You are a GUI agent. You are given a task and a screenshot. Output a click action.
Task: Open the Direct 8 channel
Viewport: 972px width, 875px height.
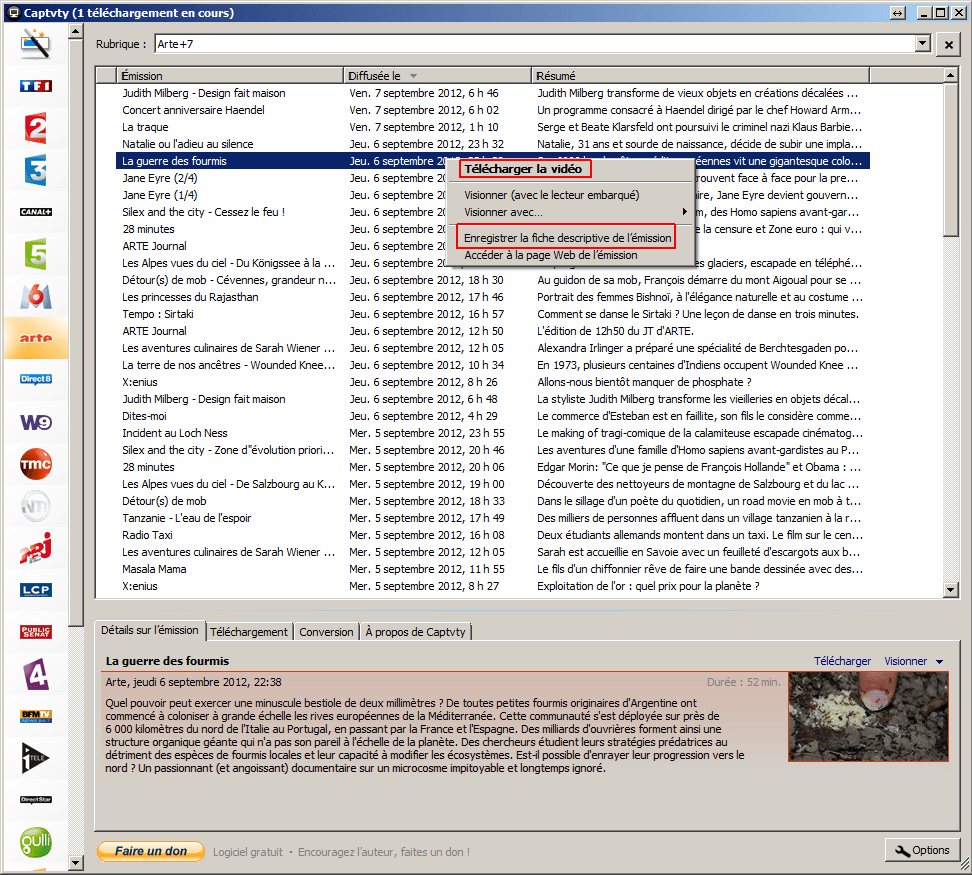[x=35, y=379]
